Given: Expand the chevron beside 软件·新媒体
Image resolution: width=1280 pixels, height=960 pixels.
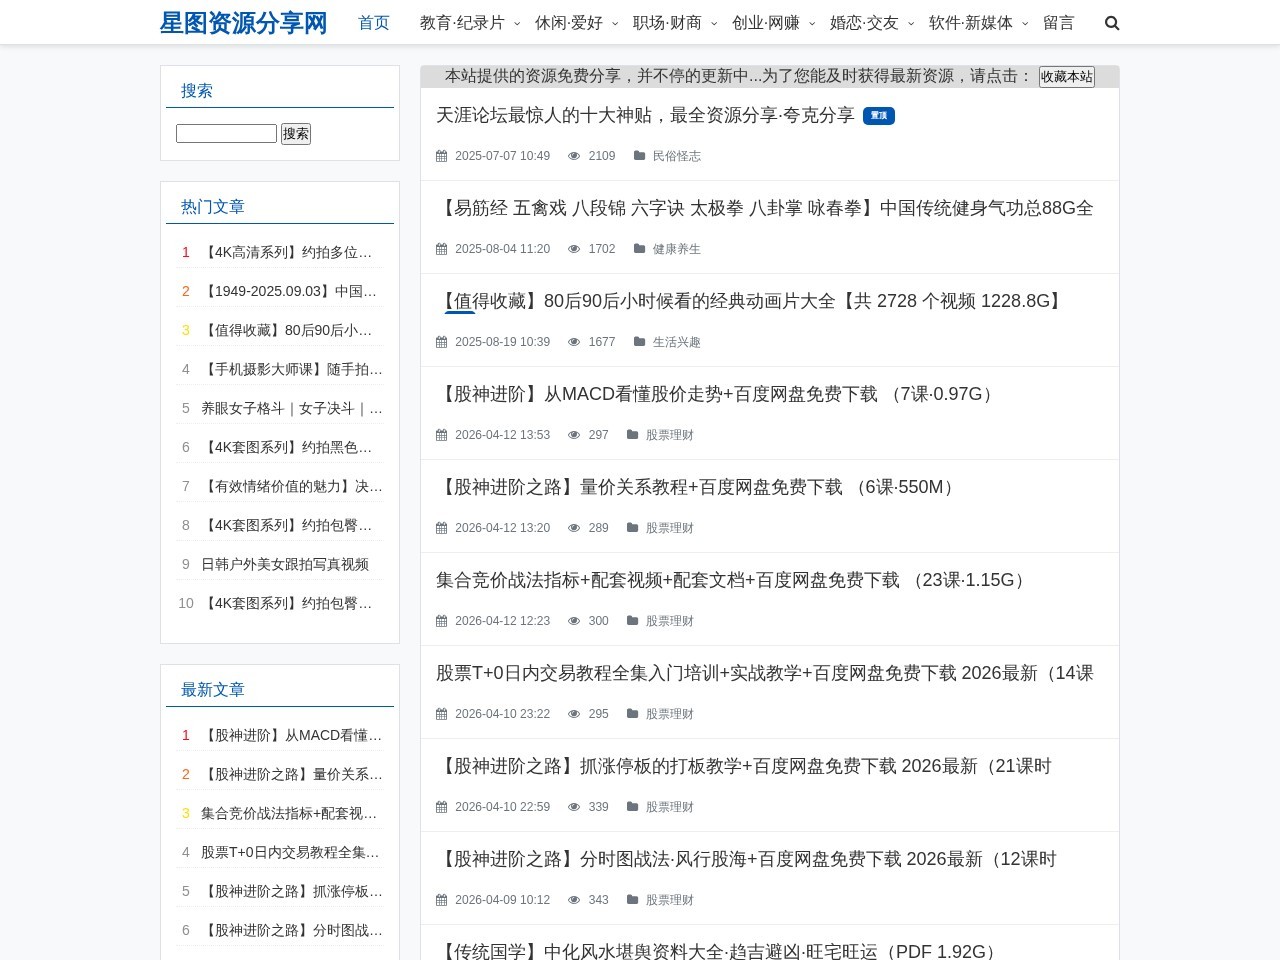Looking at the screenshot, I should pos(1025,23).
